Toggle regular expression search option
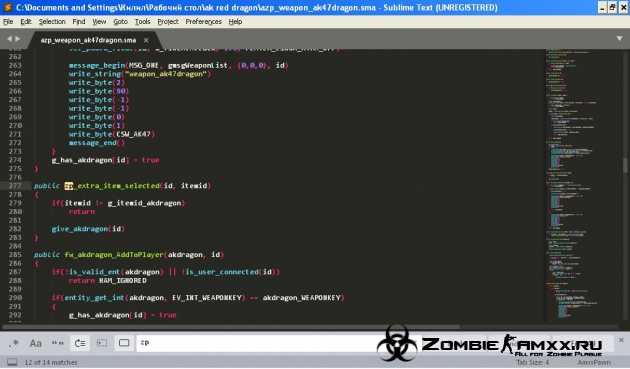The width and height of the screenshot is (630, 369). coord(14,343)
